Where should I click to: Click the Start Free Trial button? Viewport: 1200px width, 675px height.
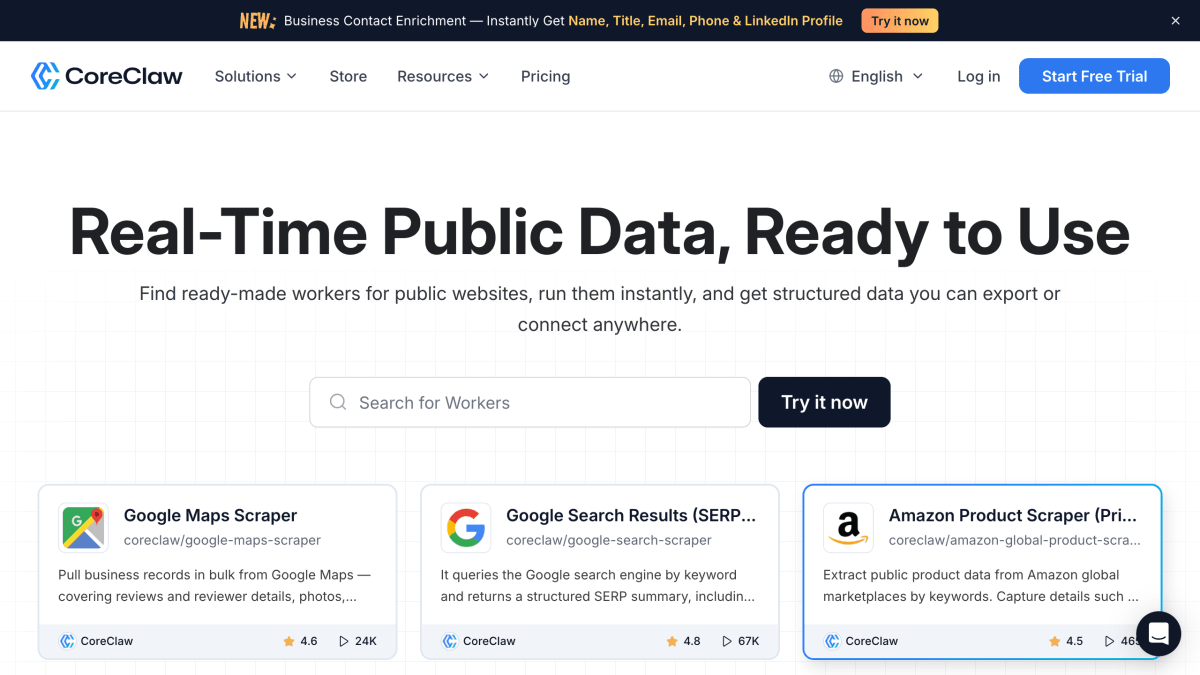1094,76
